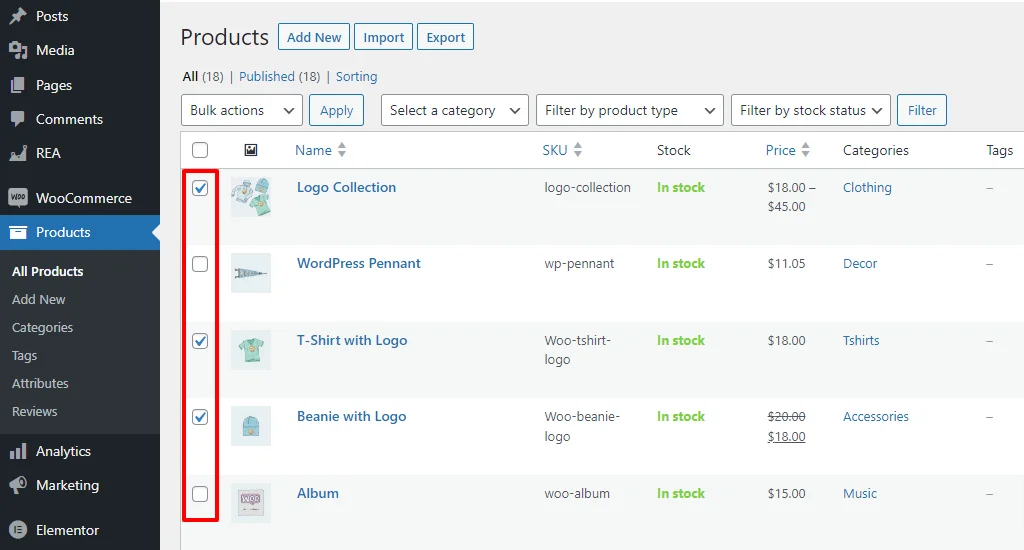This screenshot has width=1024, height=550.
Task: Open the Album product link
Action: pos(317,493)
